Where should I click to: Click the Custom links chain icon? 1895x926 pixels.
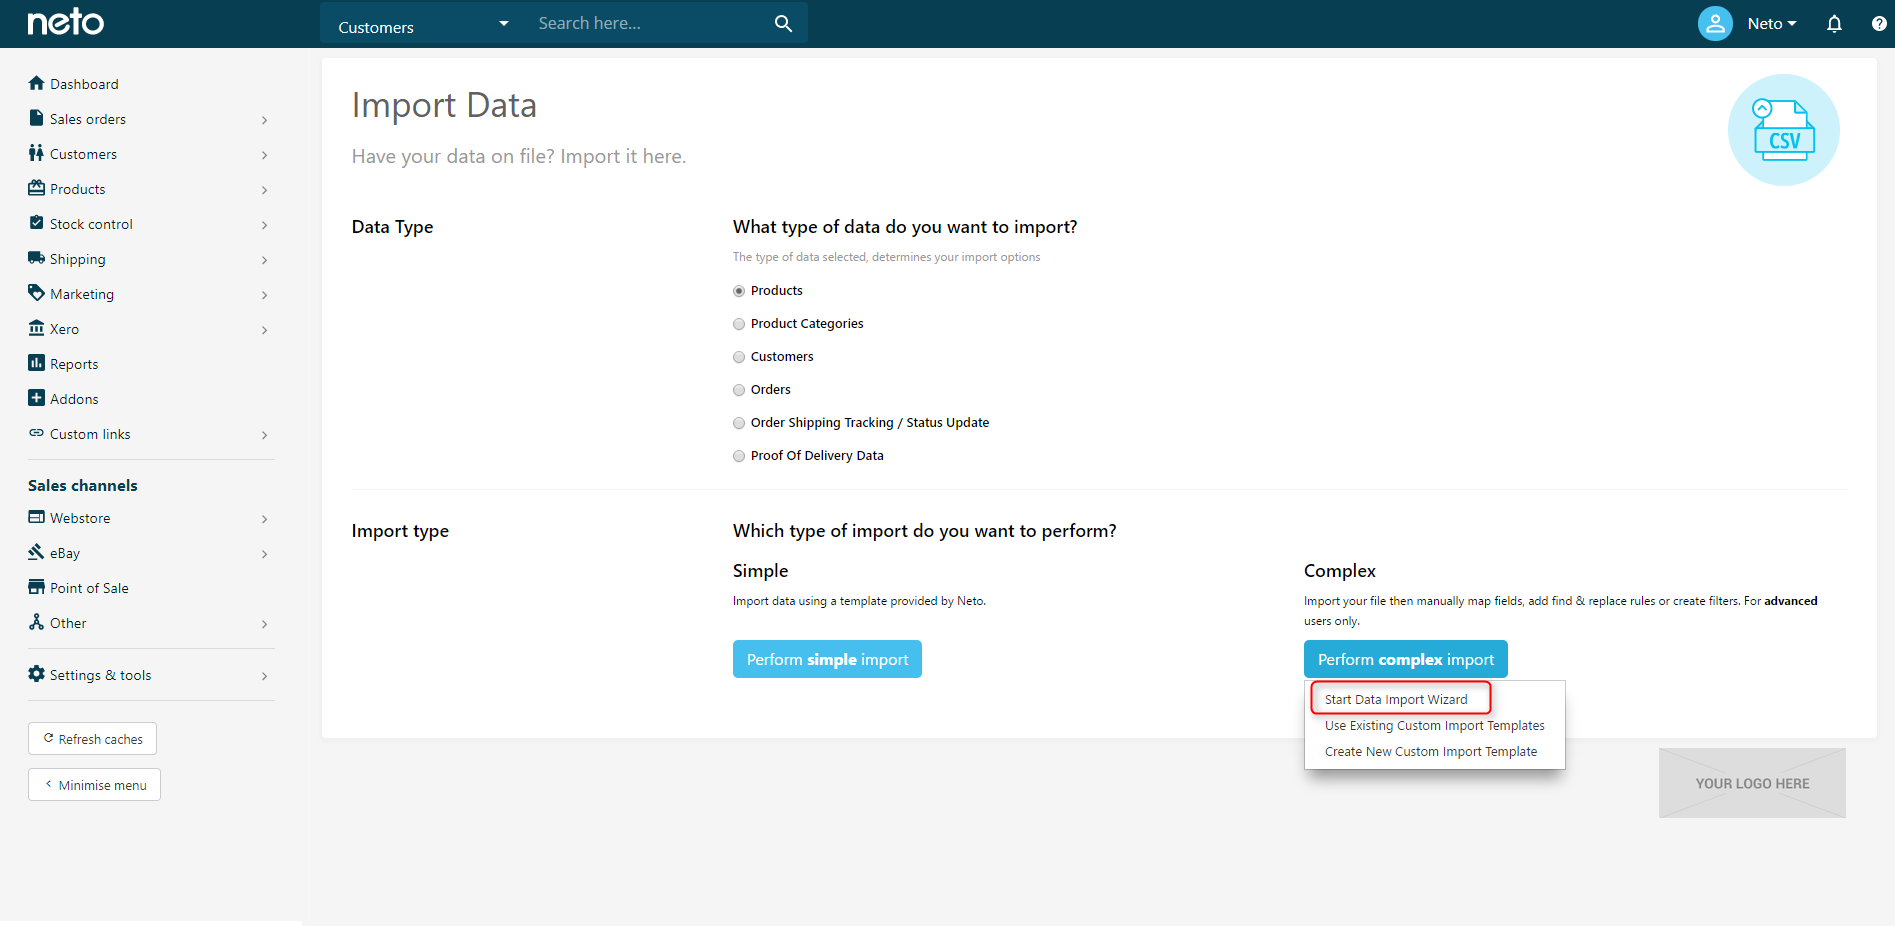pos(37,433)
